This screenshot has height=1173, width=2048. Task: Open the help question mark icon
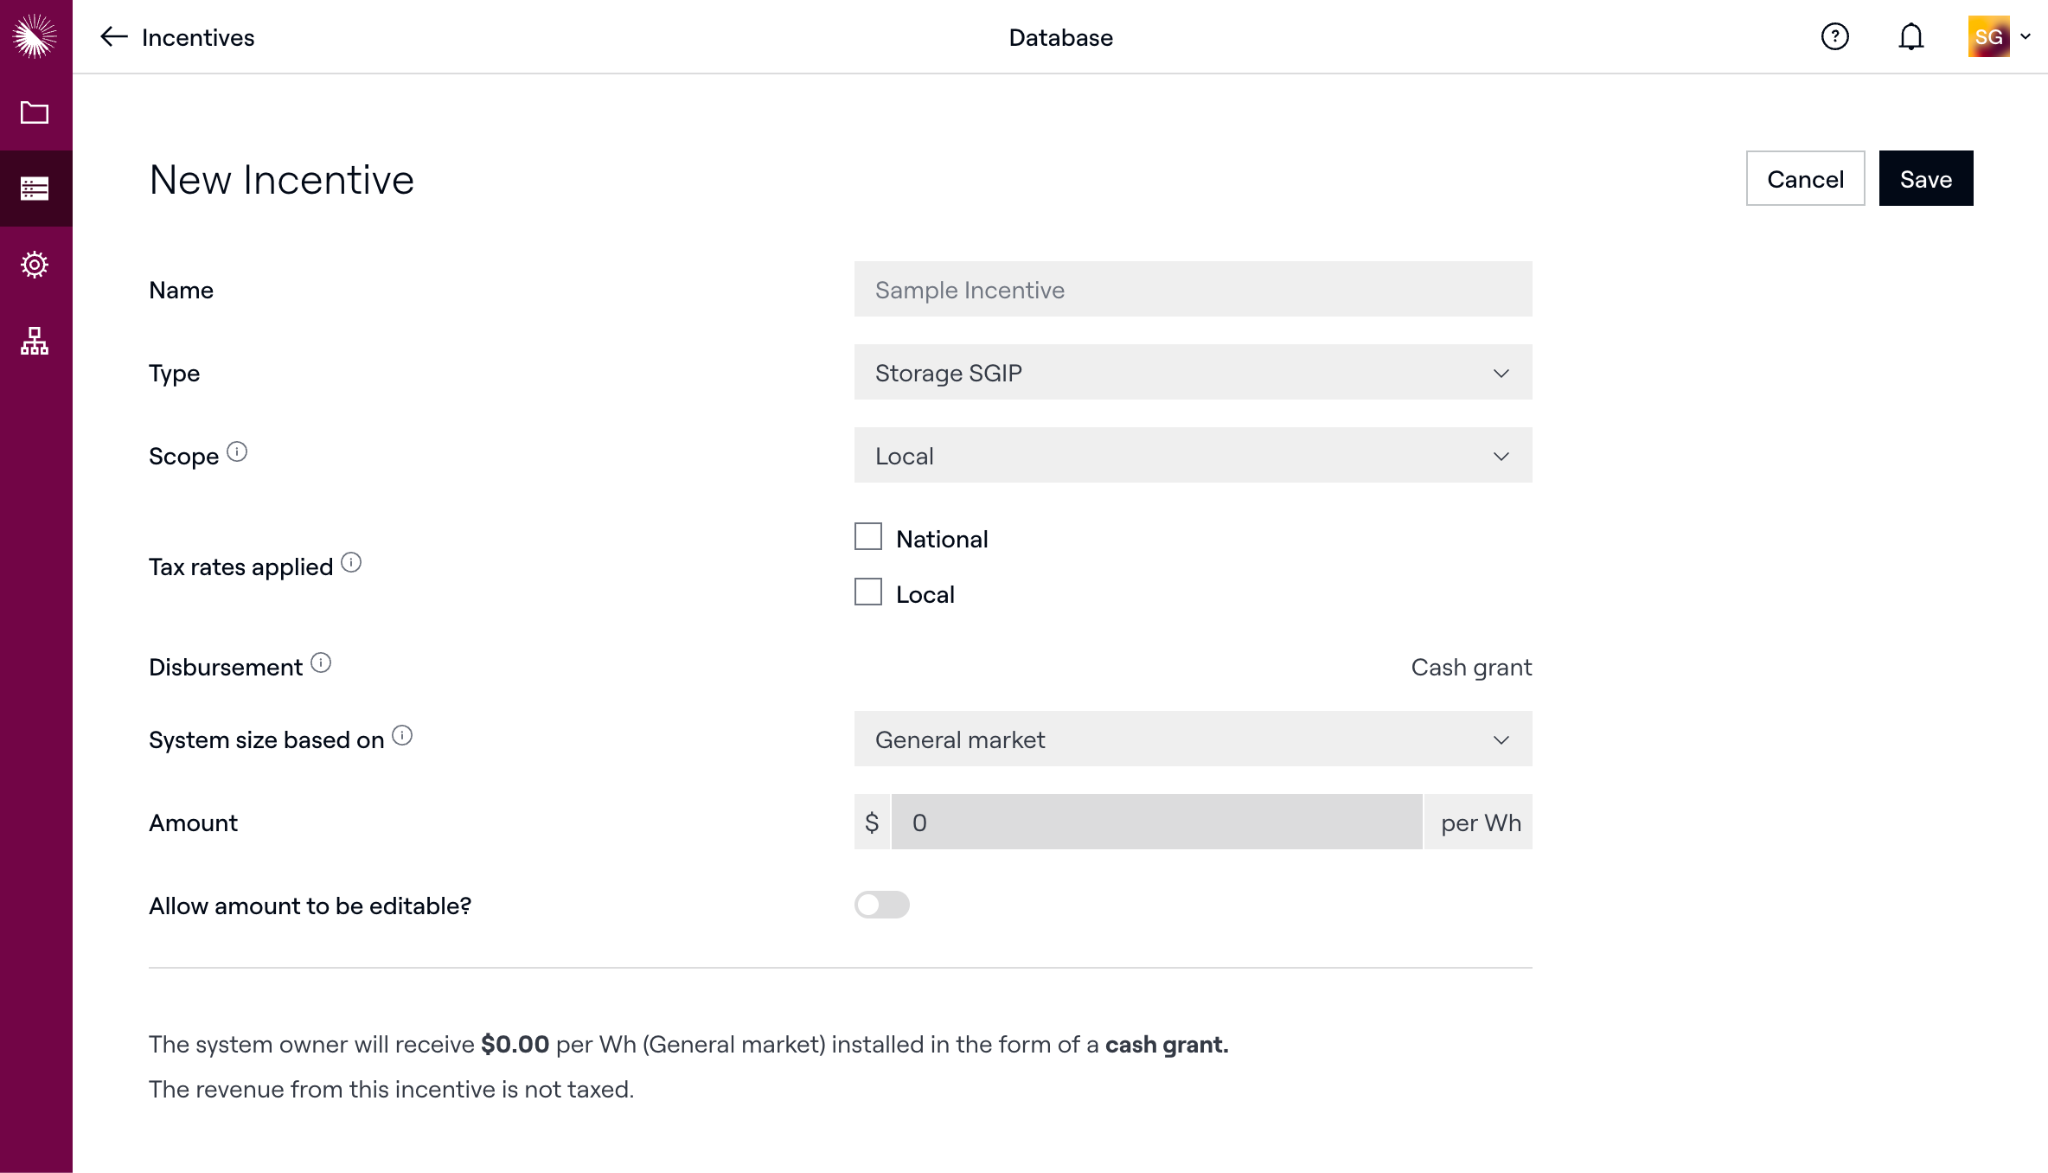pyautogui.click(x=1834, y=37)
